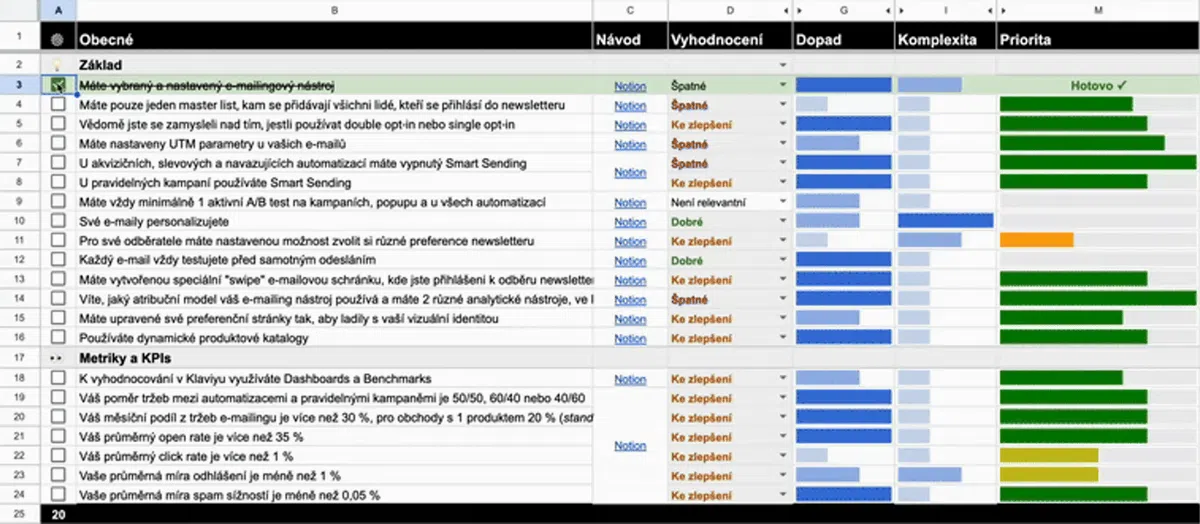Expand hidden columns before column M
The image size is (1200, 524).
[1003, 9]
